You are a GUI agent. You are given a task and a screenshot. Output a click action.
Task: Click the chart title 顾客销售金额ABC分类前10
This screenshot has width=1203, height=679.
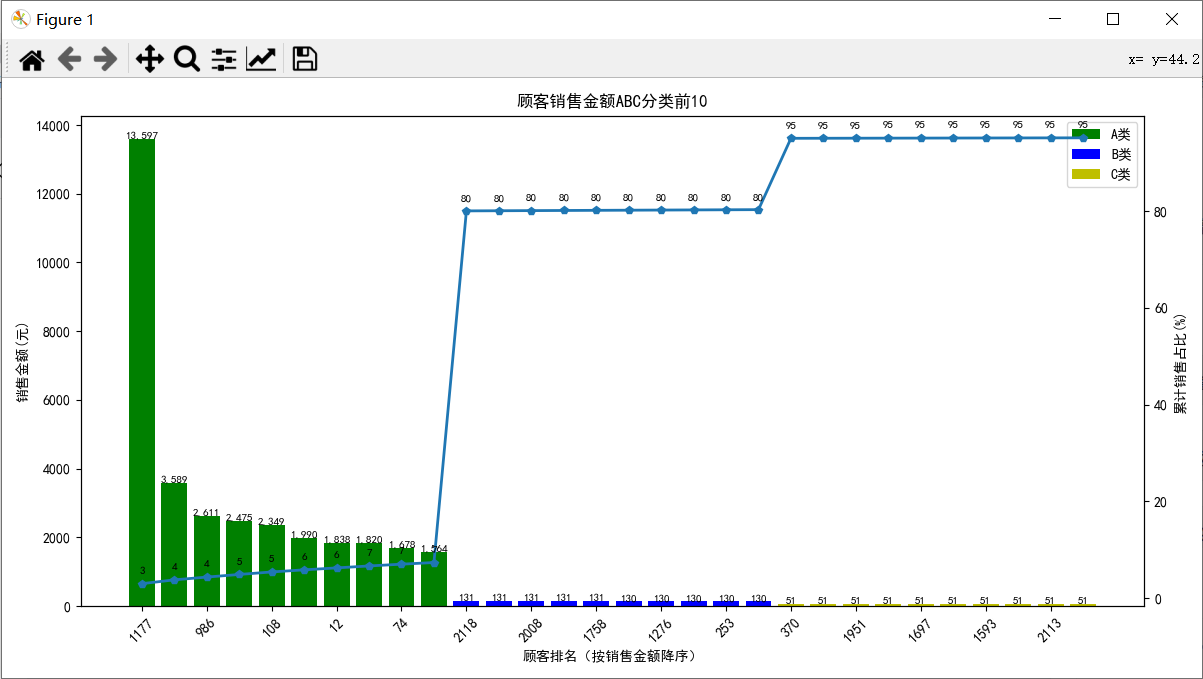coord(614,101)
